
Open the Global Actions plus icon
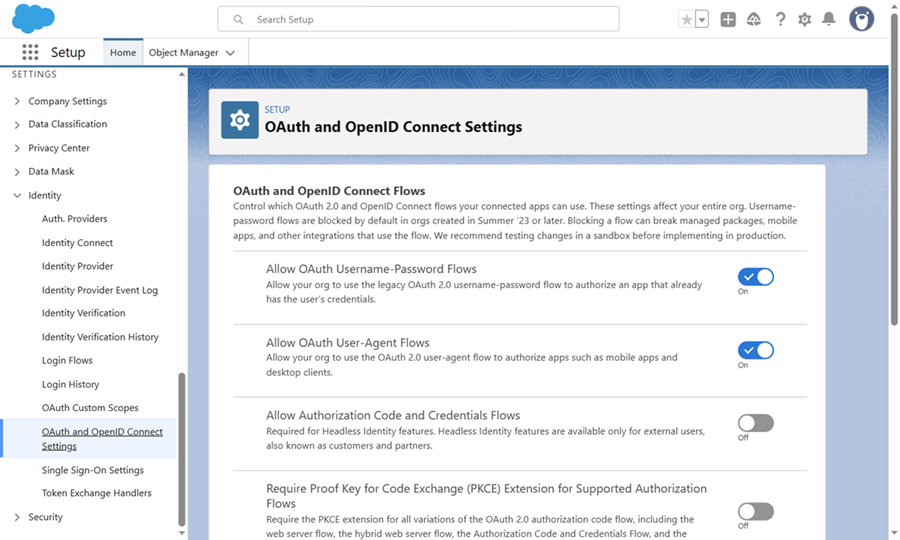[728, 19]
